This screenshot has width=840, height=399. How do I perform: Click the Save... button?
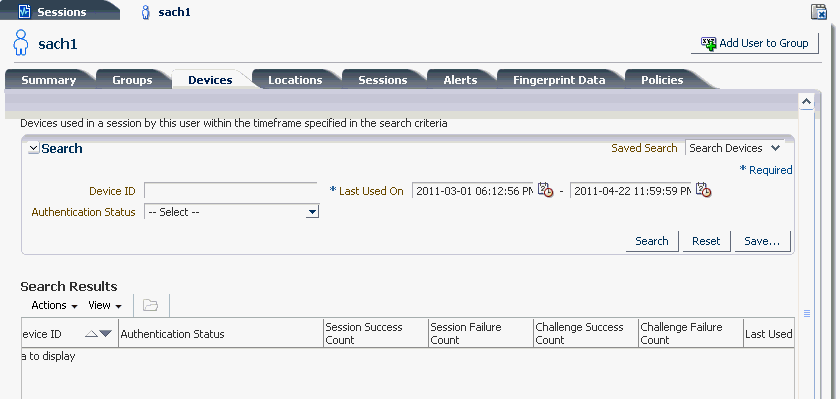[x=762, y=241]
